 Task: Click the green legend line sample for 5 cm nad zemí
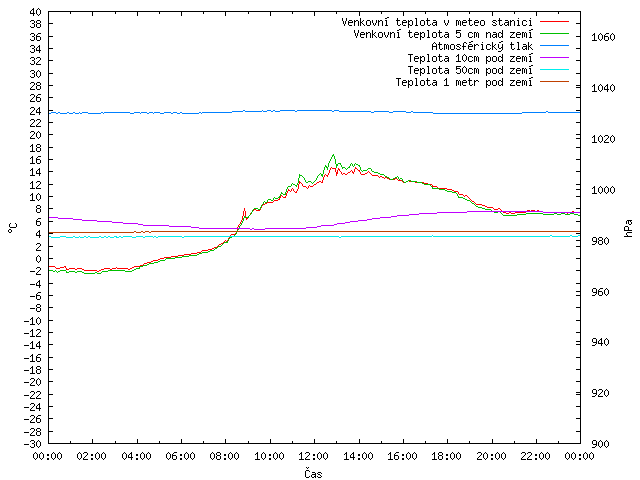pyautogui.click(x=554, y=33)
